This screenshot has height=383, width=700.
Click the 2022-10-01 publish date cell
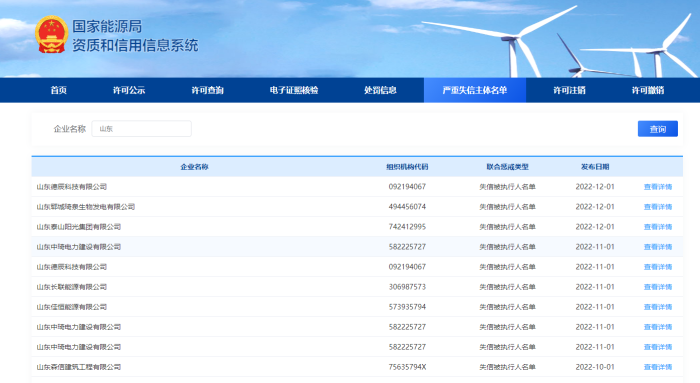pos(595,367)
